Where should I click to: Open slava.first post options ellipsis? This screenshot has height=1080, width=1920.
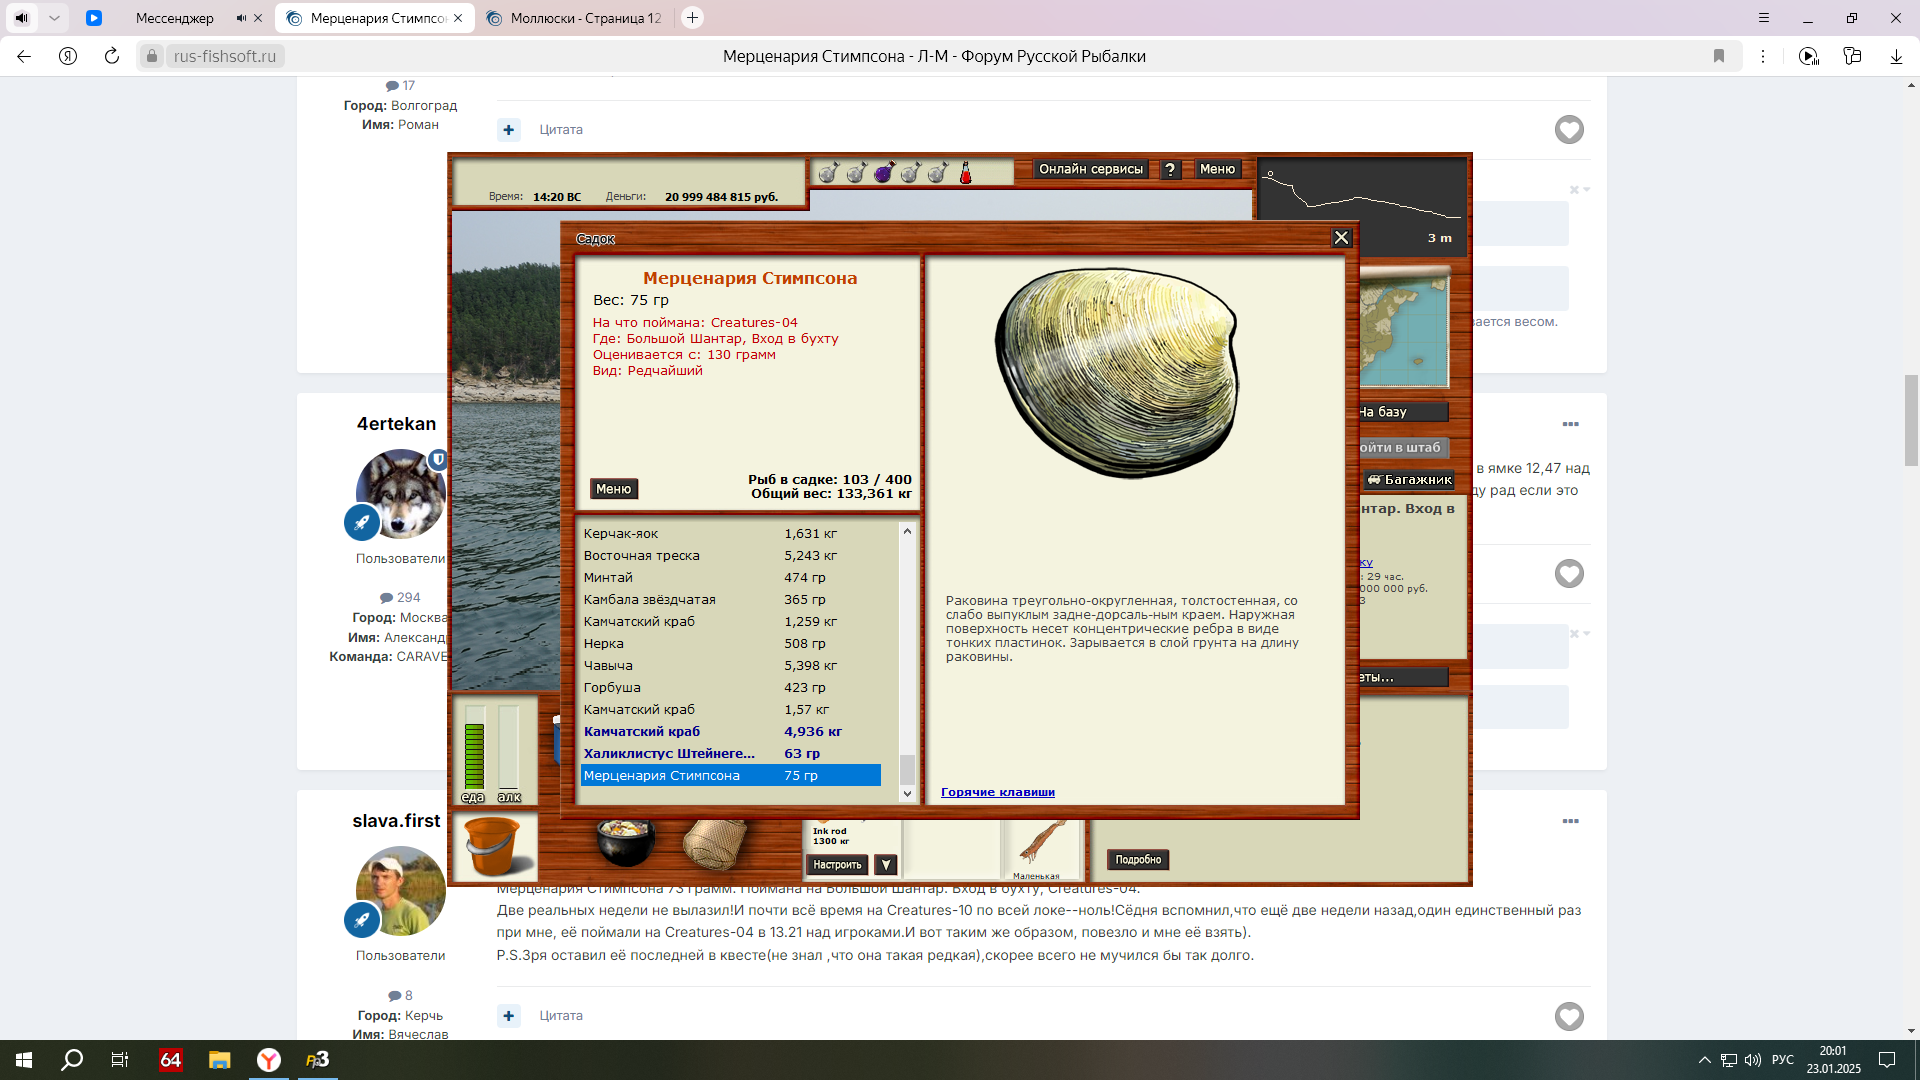pos(1570,821)
